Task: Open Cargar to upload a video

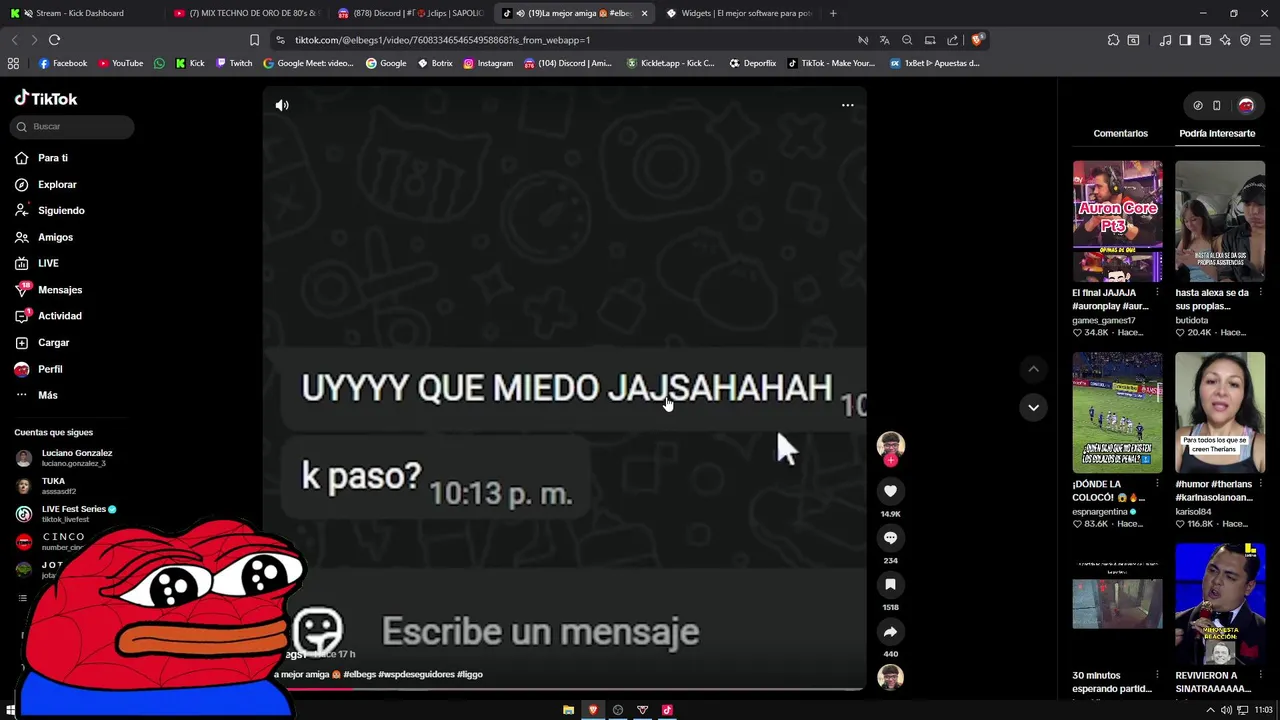Action: coord(42,342)
